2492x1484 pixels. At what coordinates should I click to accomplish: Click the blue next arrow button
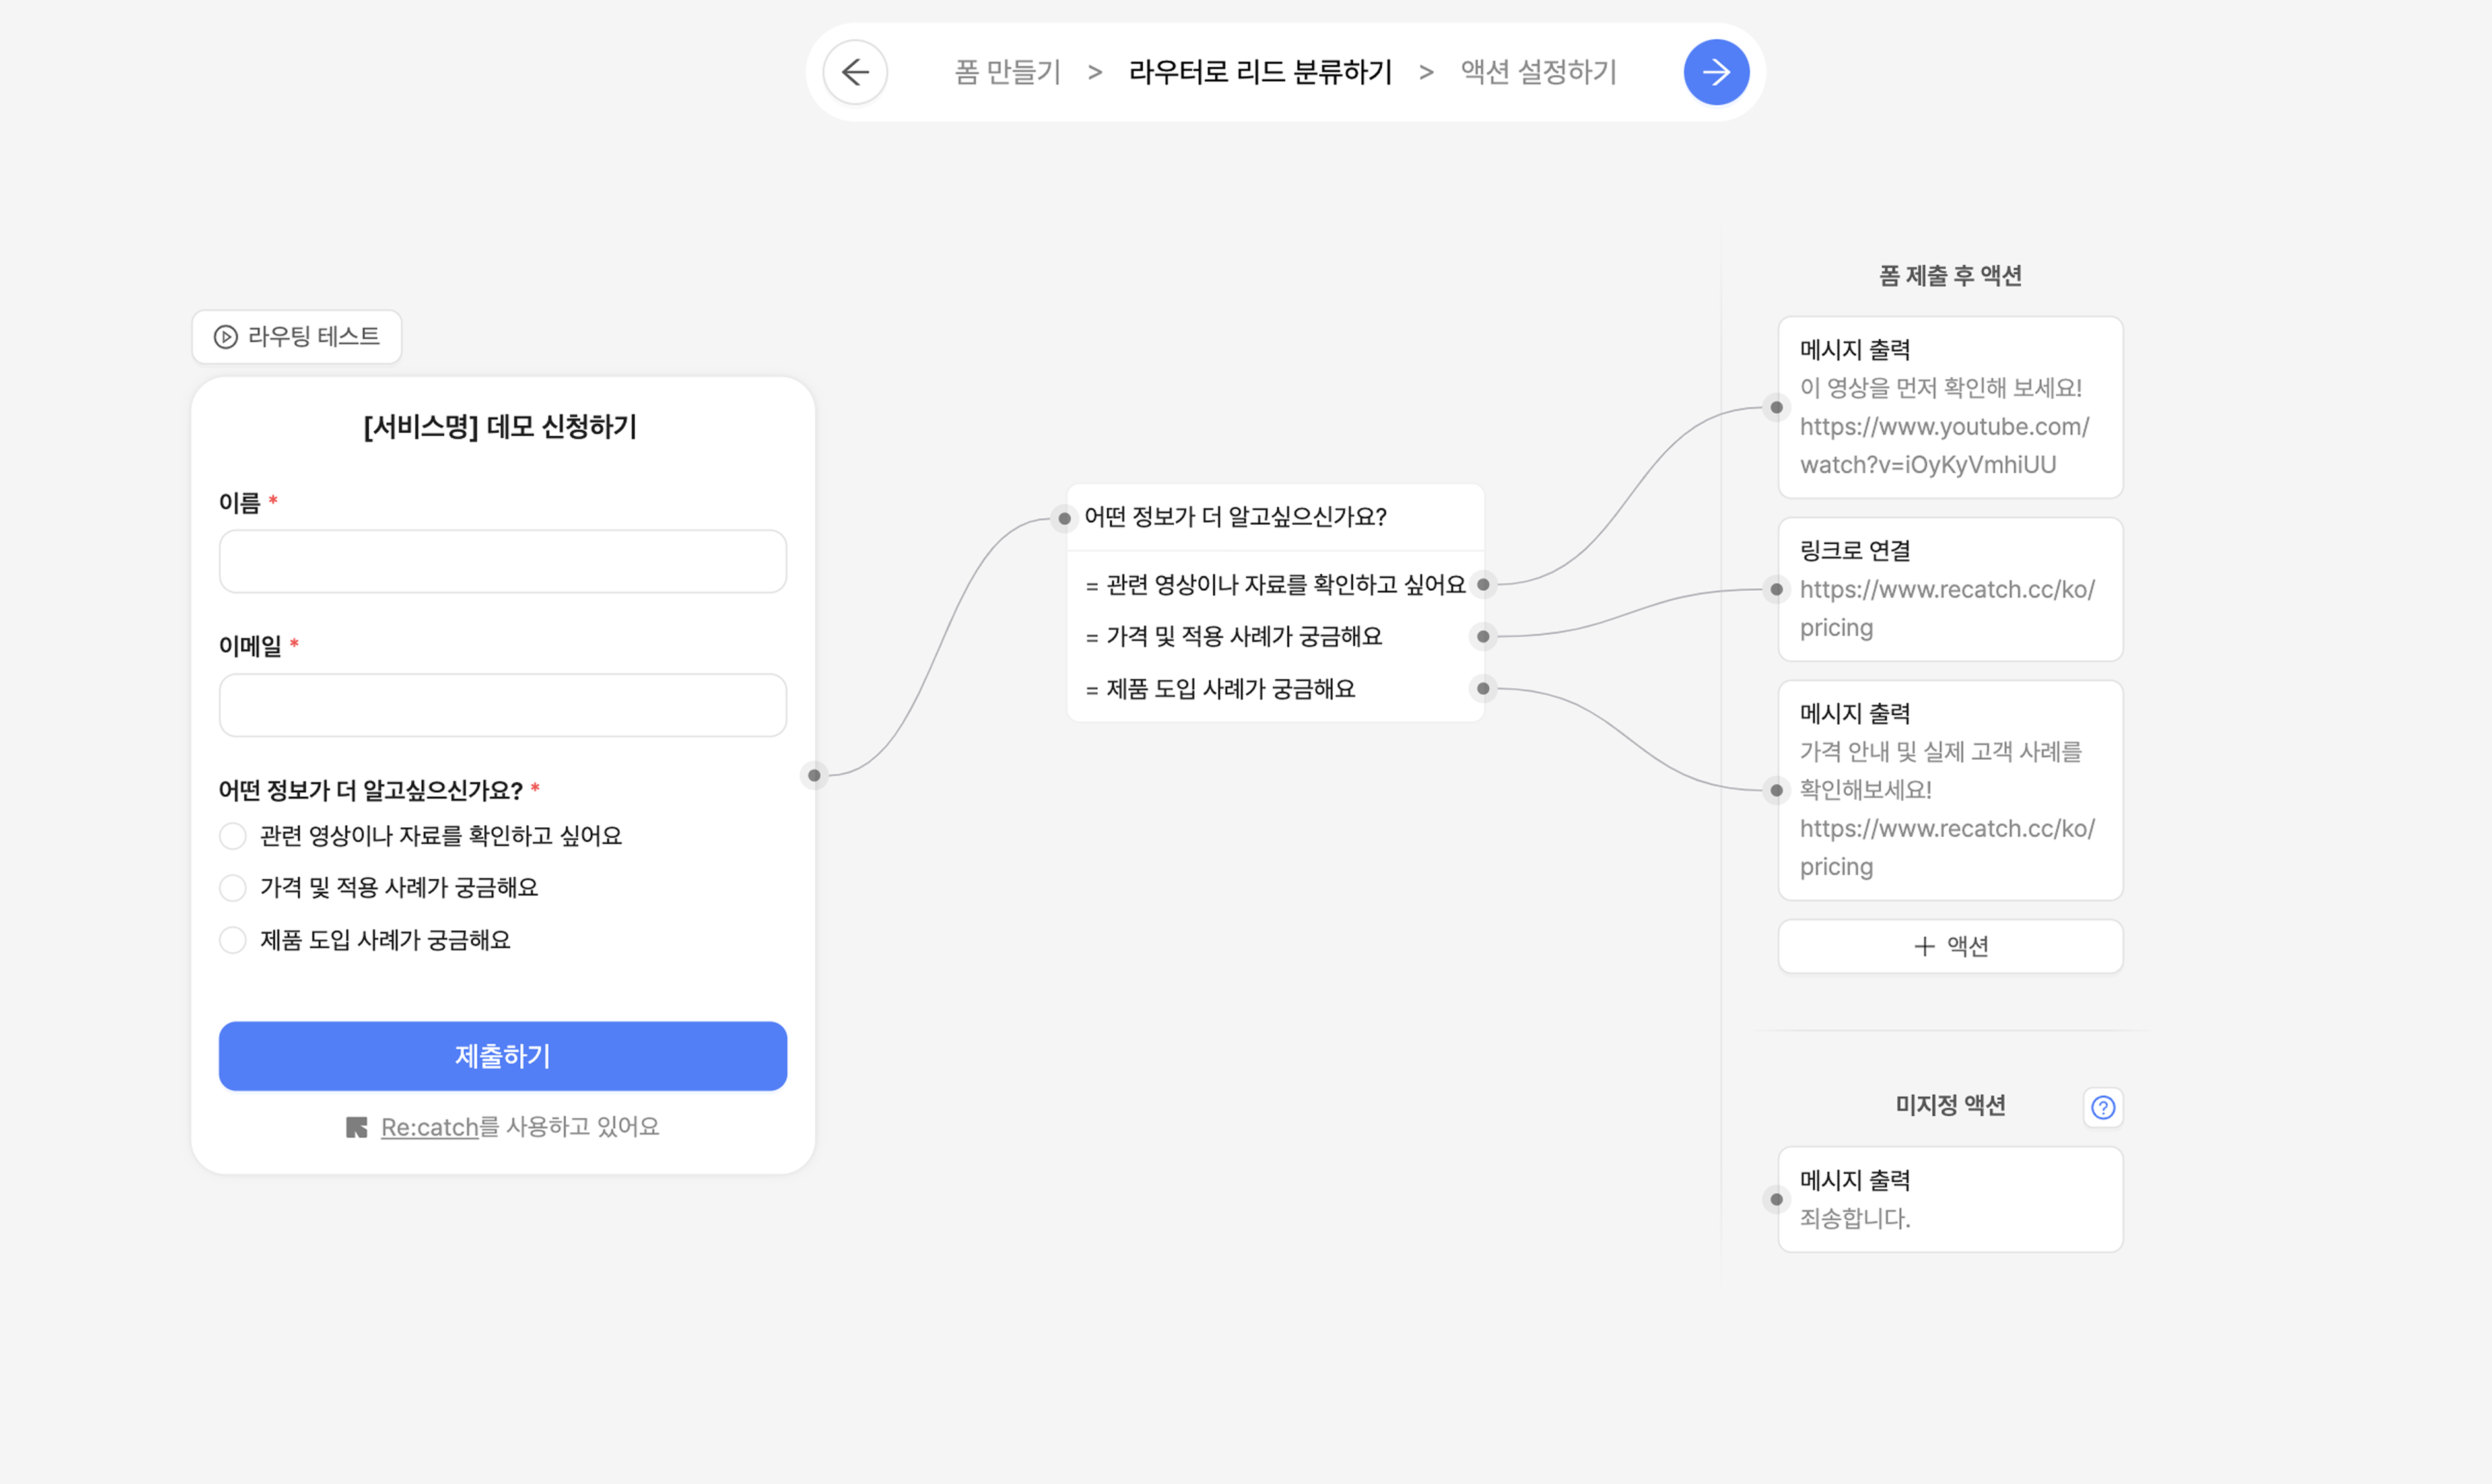[x=1716, y=72]
